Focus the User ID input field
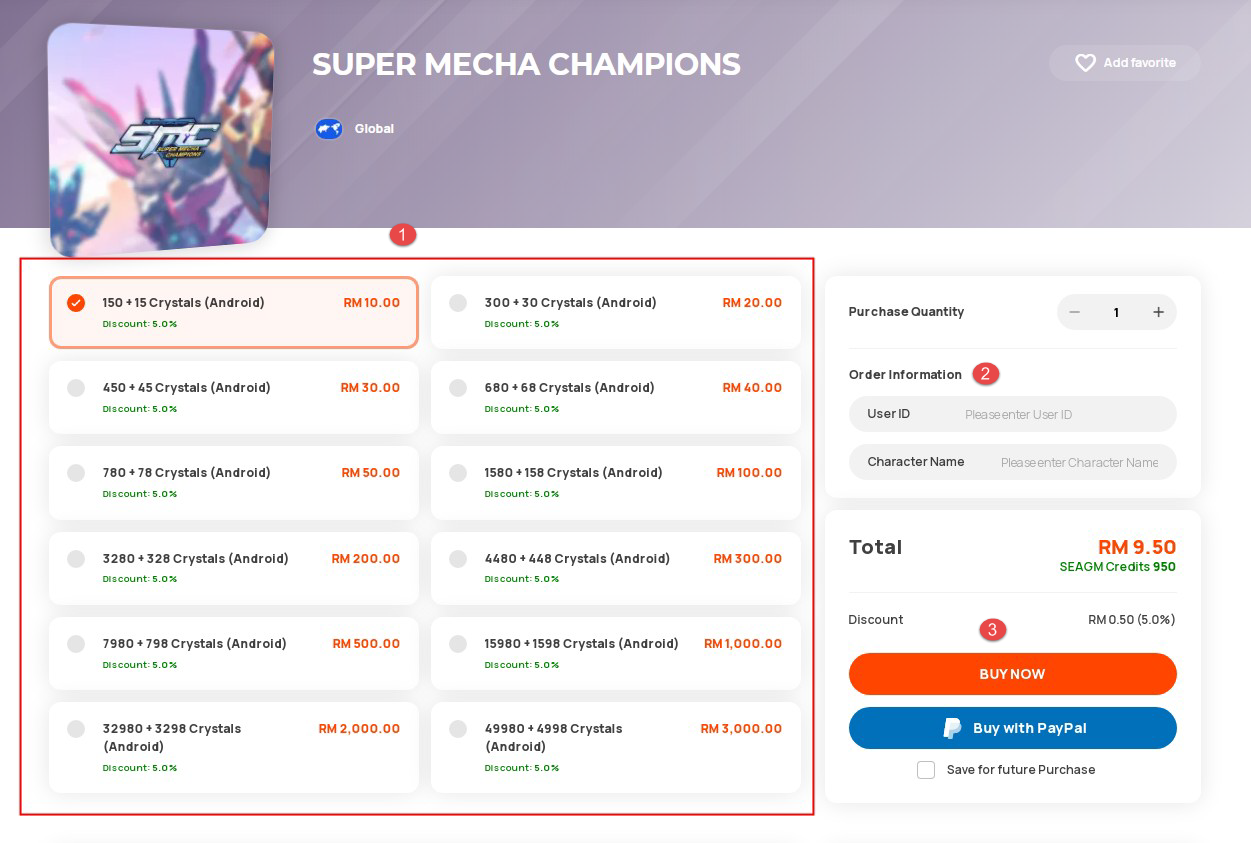1251x843 pixels. [1012, 414]
